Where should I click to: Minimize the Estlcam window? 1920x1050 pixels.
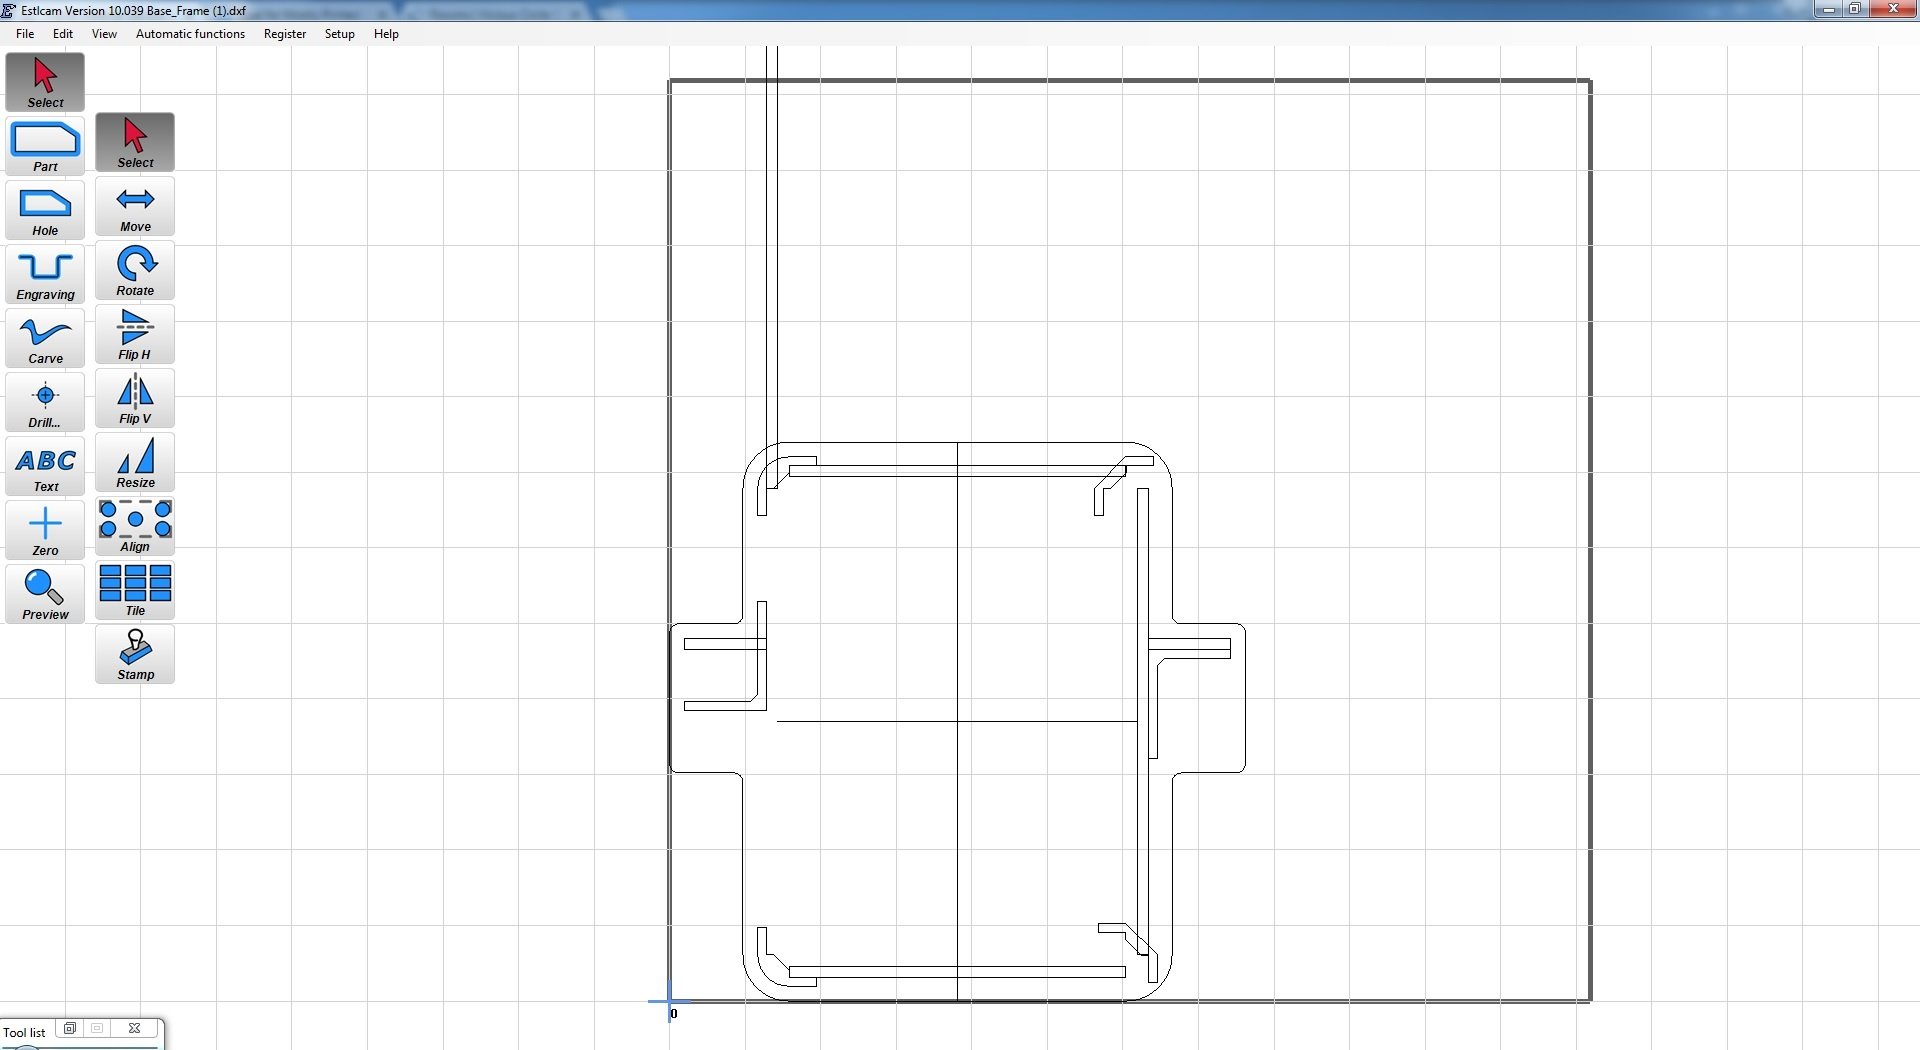(1828, 9)
